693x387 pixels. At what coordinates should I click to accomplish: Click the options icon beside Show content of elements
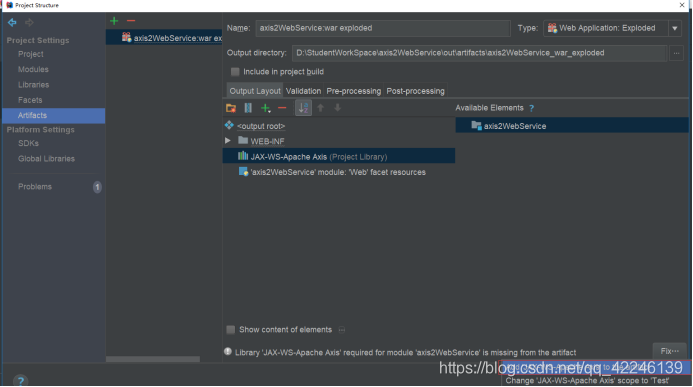(x=342, y=330)
